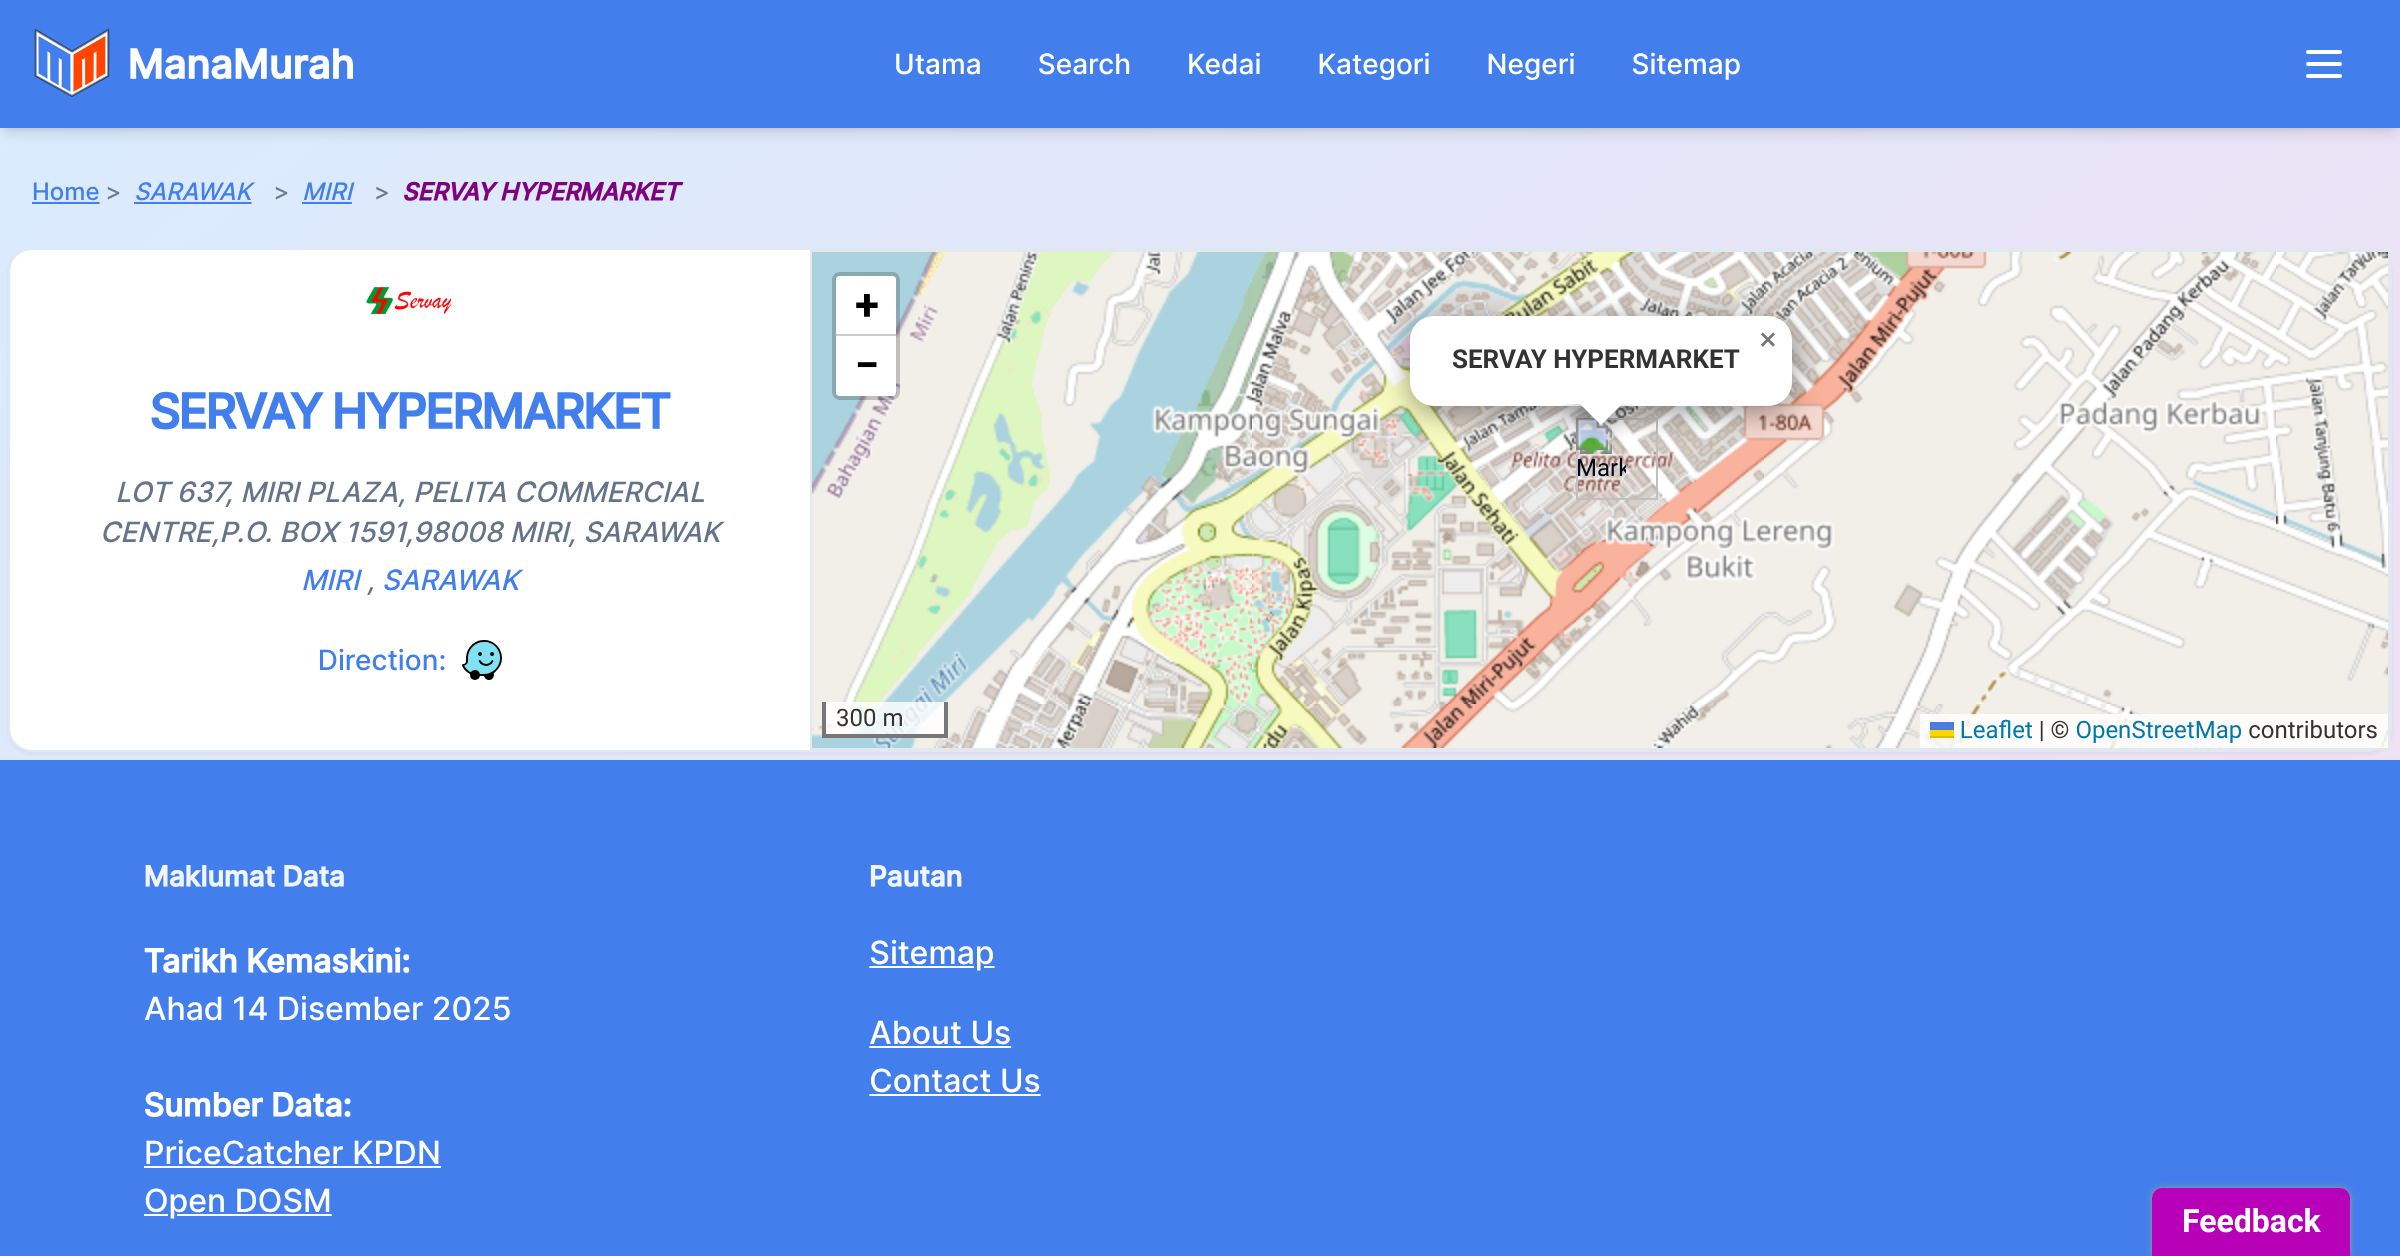Click the SARAWAK link under the address
This screenshot has height=1256, width=2400.
452,580
